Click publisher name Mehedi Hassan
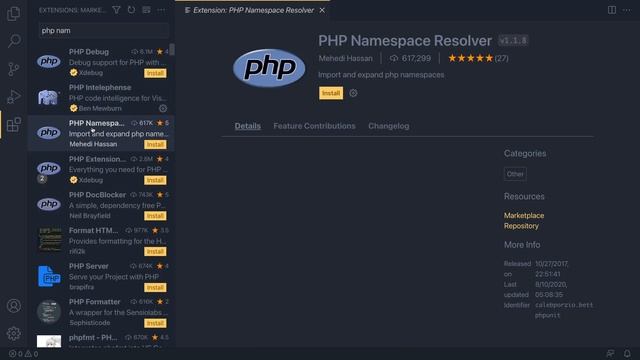 (x=345, y=58)
